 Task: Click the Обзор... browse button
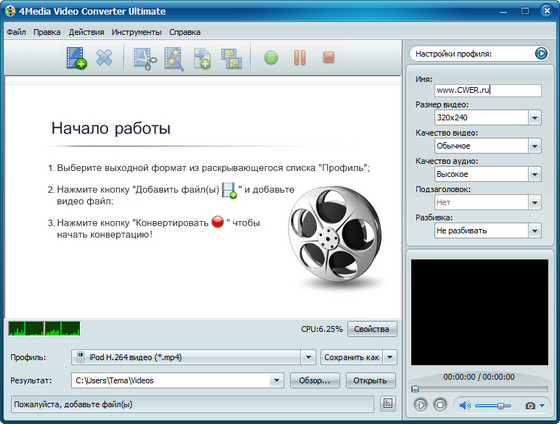click(x=314, y=380)
